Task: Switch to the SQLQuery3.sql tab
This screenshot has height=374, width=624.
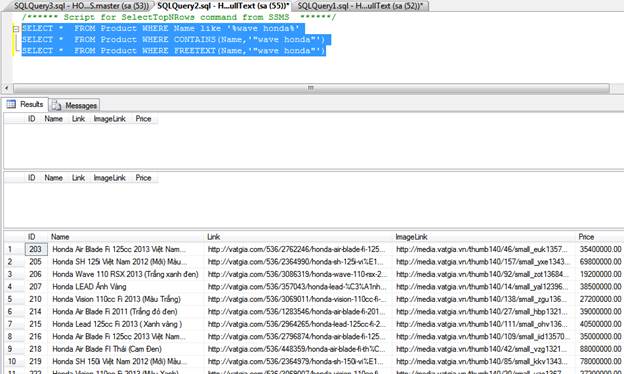Action: (x=81, y=6)
